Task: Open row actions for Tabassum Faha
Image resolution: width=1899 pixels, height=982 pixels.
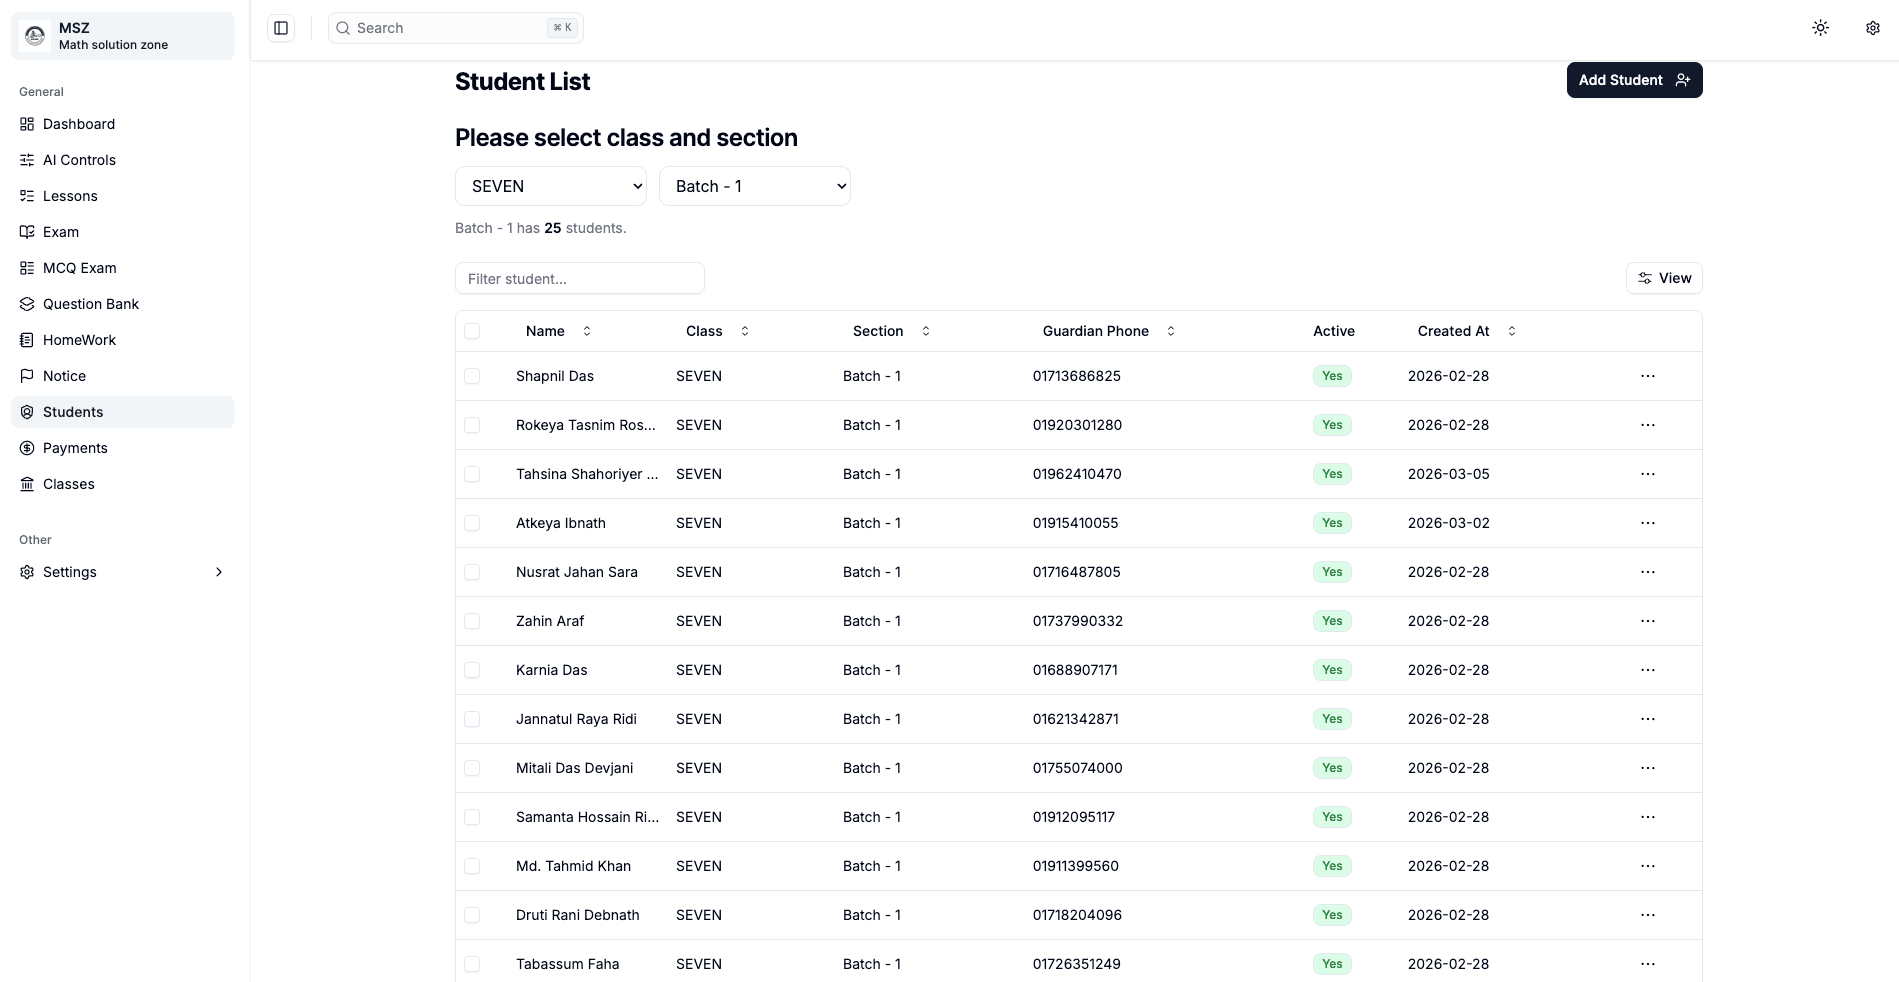Action: pyautogui.click(x=1647, y=964)
